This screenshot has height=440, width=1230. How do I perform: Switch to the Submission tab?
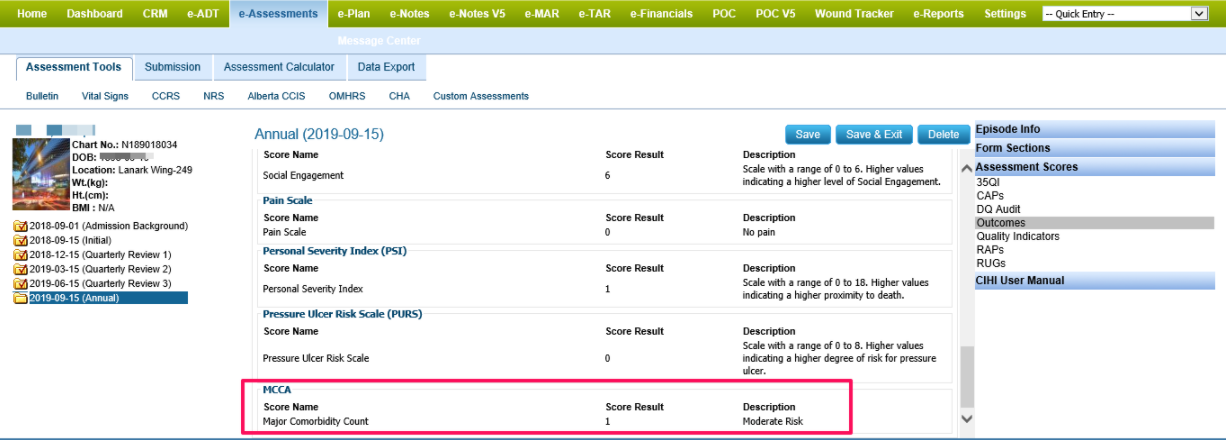pyautogui.click(x=172, y=67)
